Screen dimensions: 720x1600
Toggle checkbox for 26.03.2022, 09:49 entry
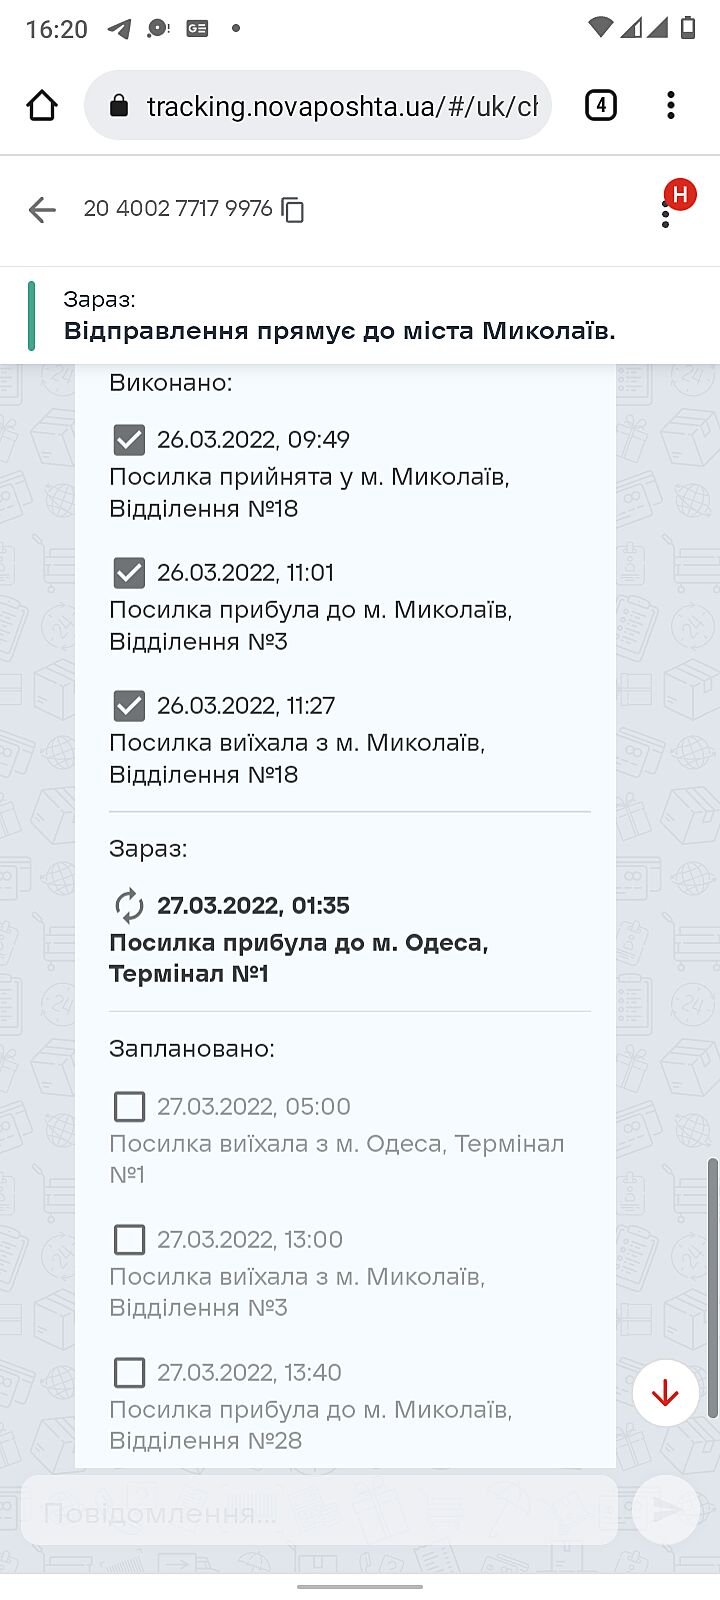pos(129,440)
